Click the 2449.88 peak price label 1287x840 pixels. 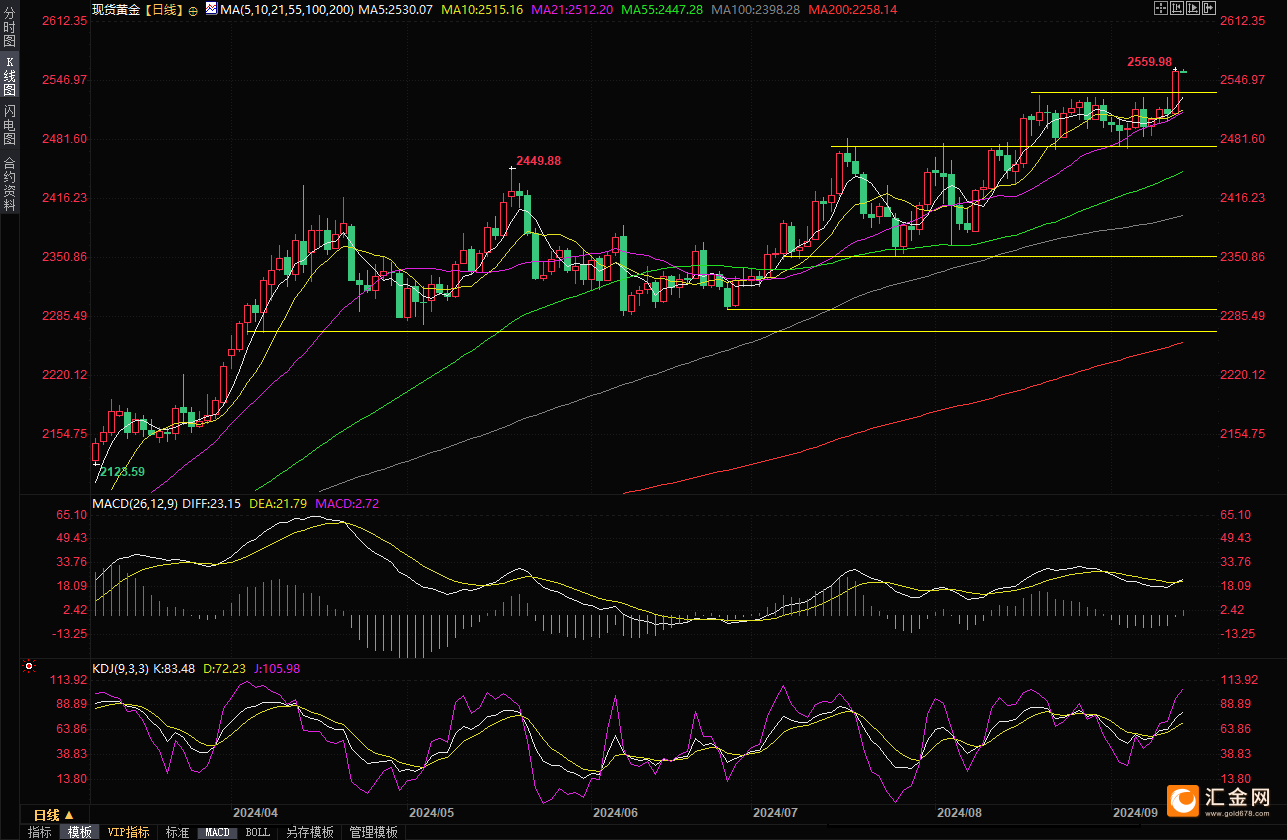click(x=539, y=160)
